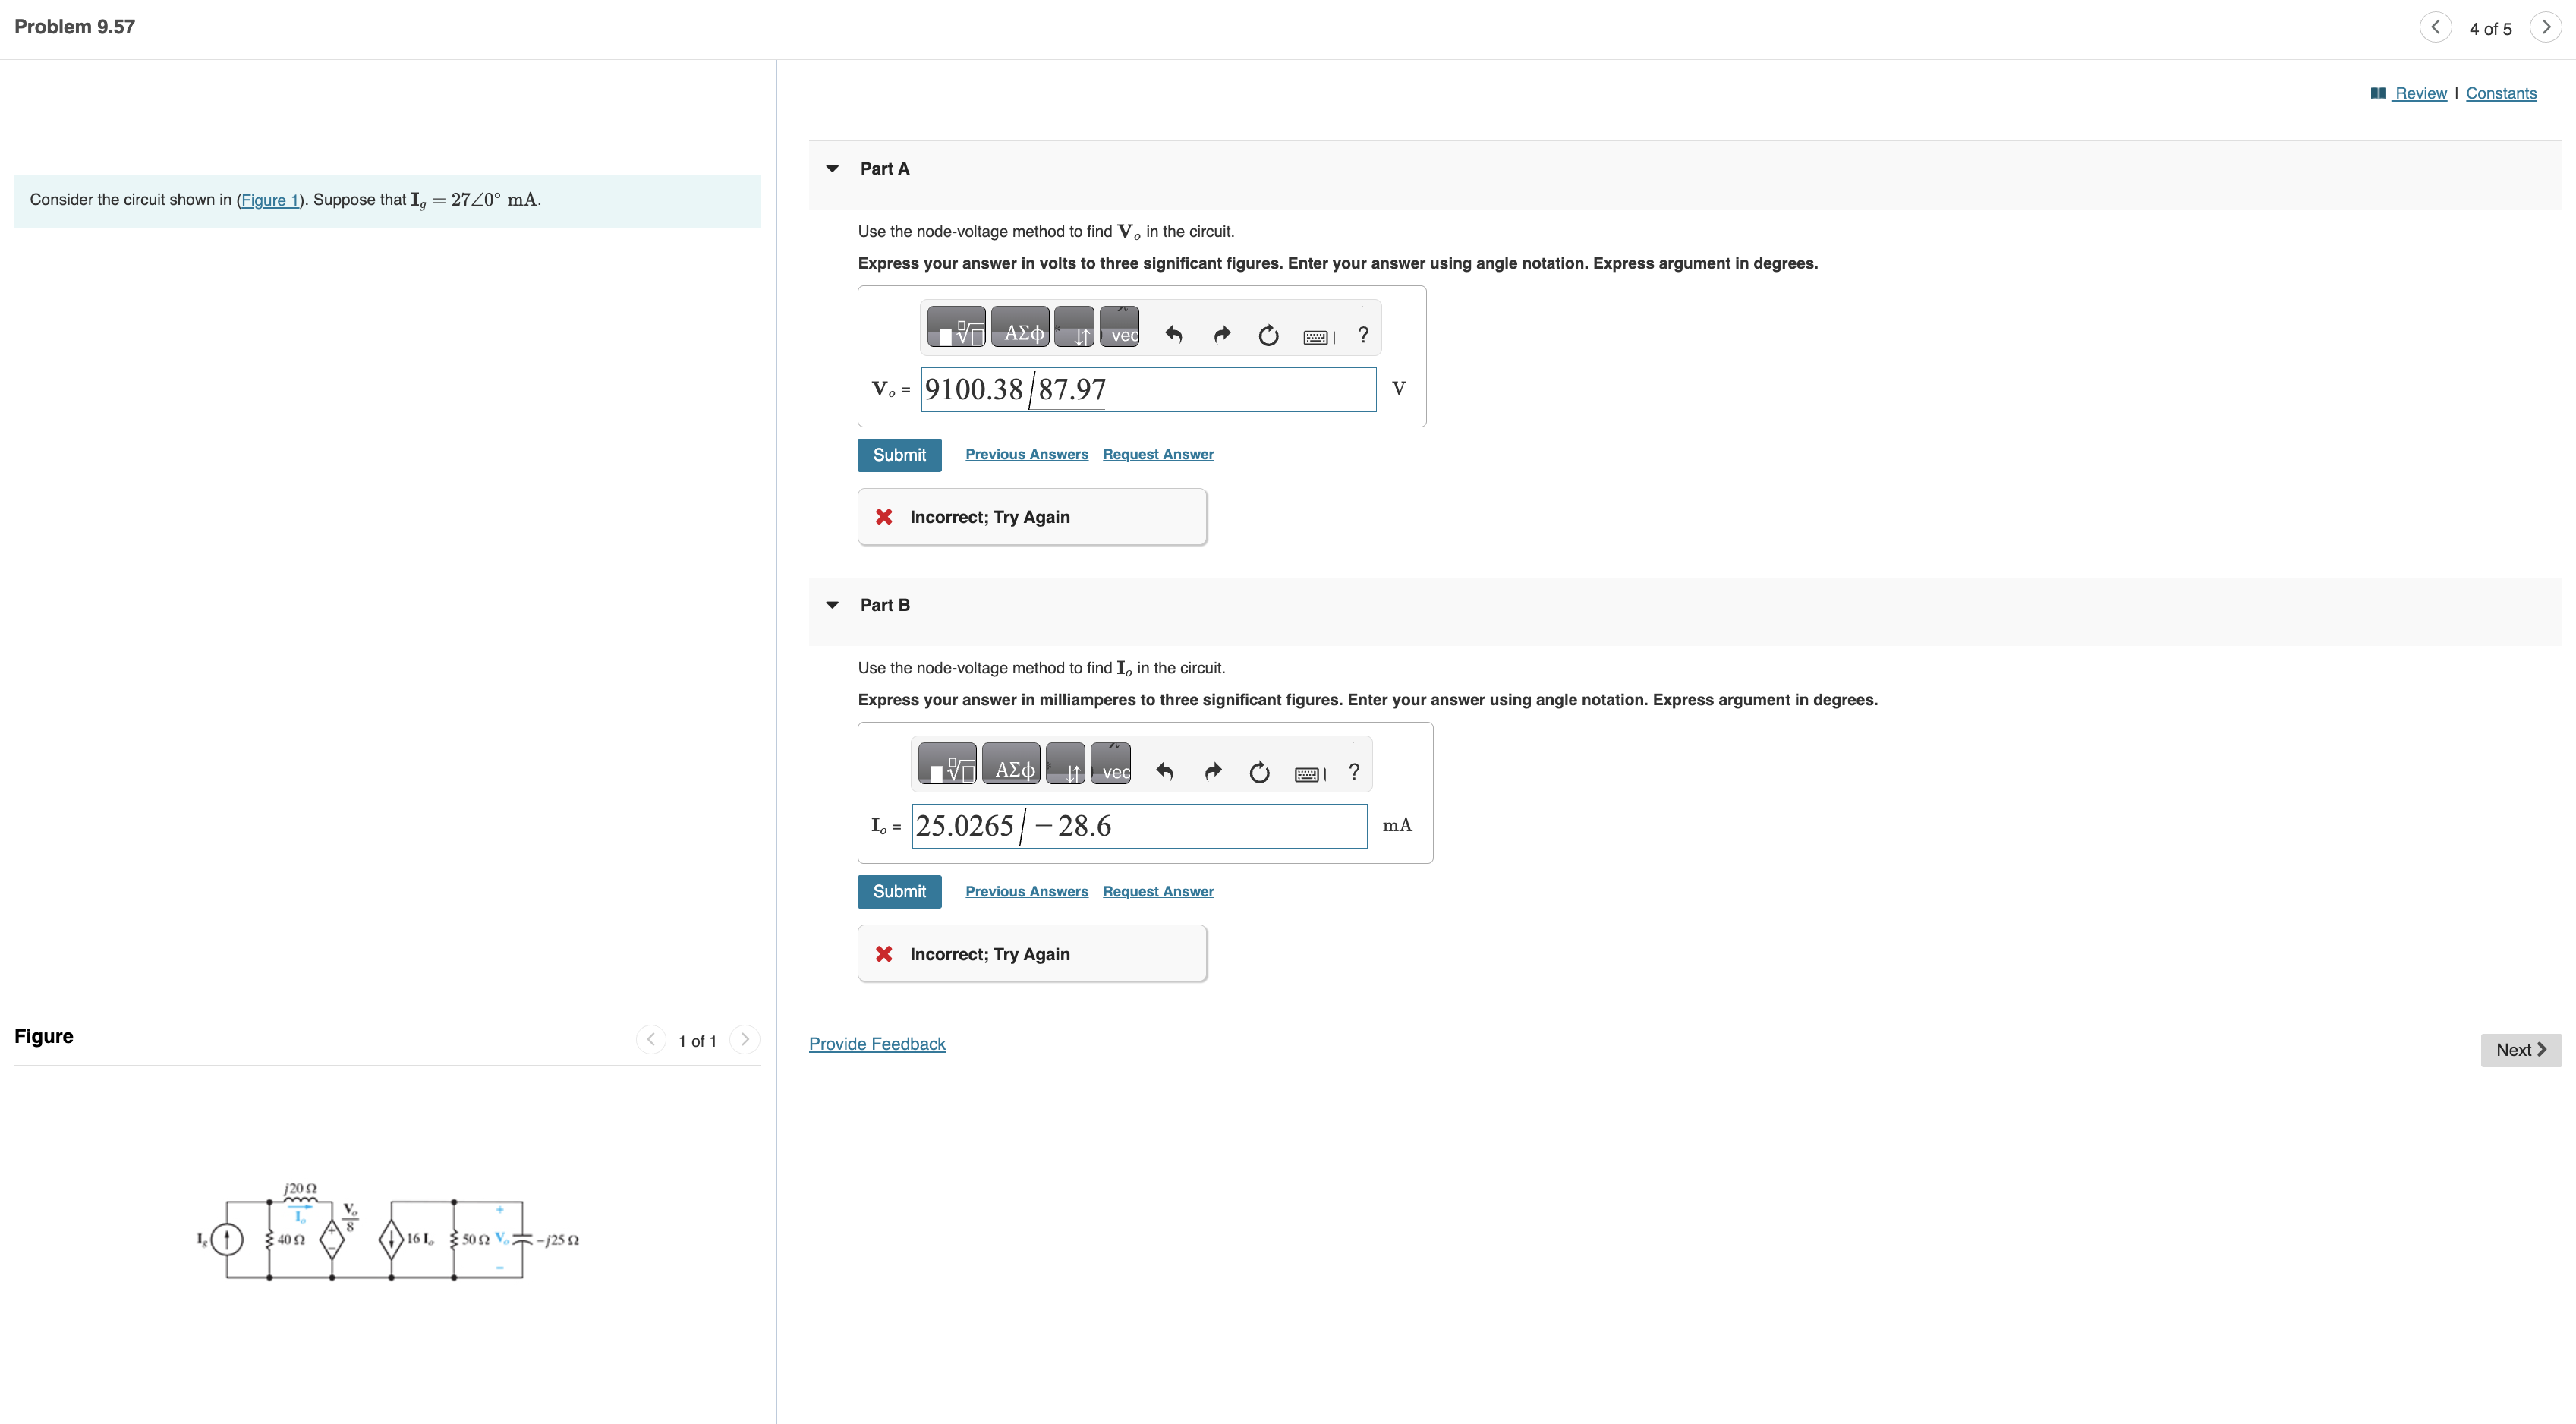Viewport: 2576px width, 1424px height.
Task: Go to next problem arrow at top
Action: point(2545,27)
